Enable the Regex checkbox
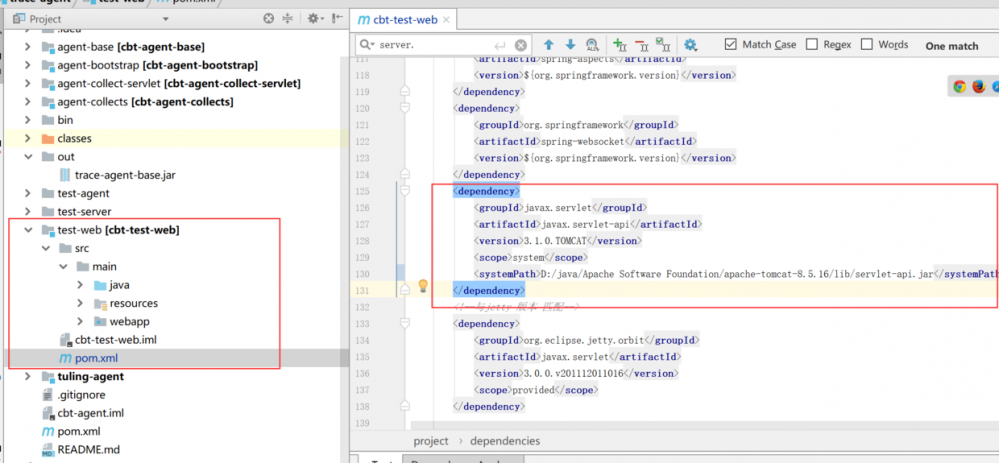The image size is (999, 463). click(x=812, y=45)
